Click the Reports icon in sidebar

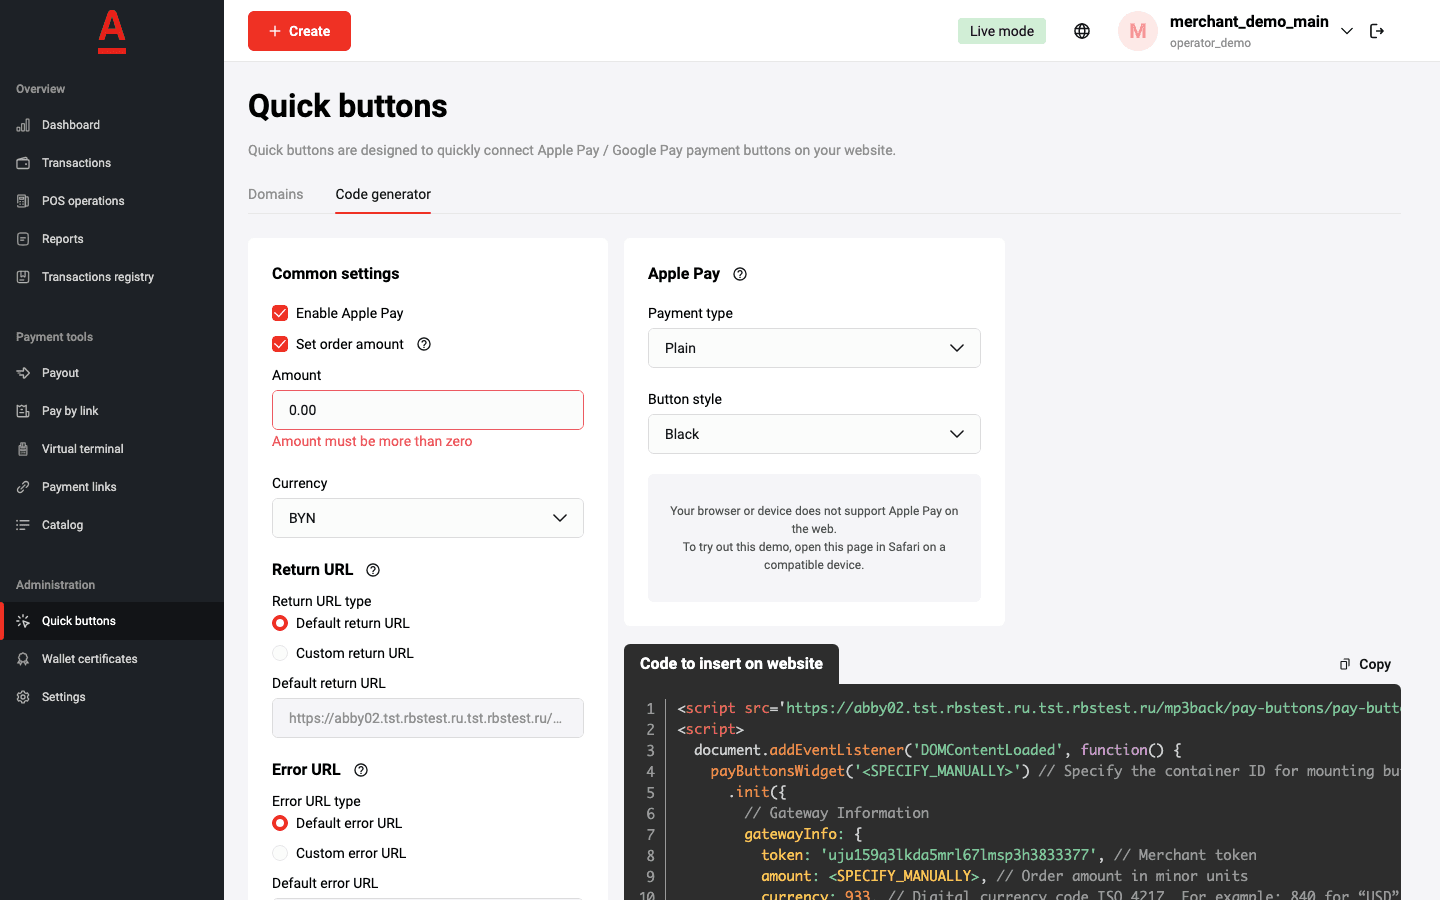click(23, 239)
